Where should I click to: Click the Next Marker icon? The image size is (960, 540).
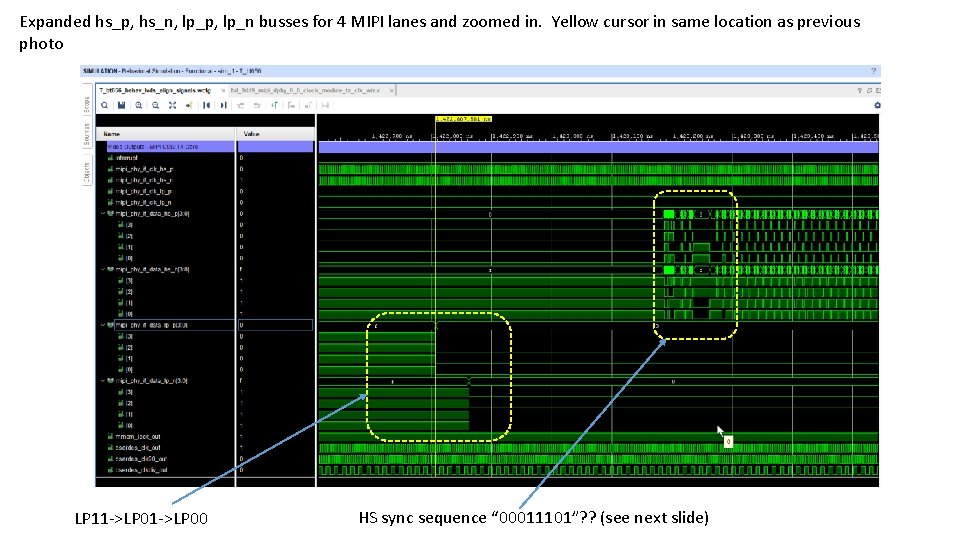pos(308,105)
